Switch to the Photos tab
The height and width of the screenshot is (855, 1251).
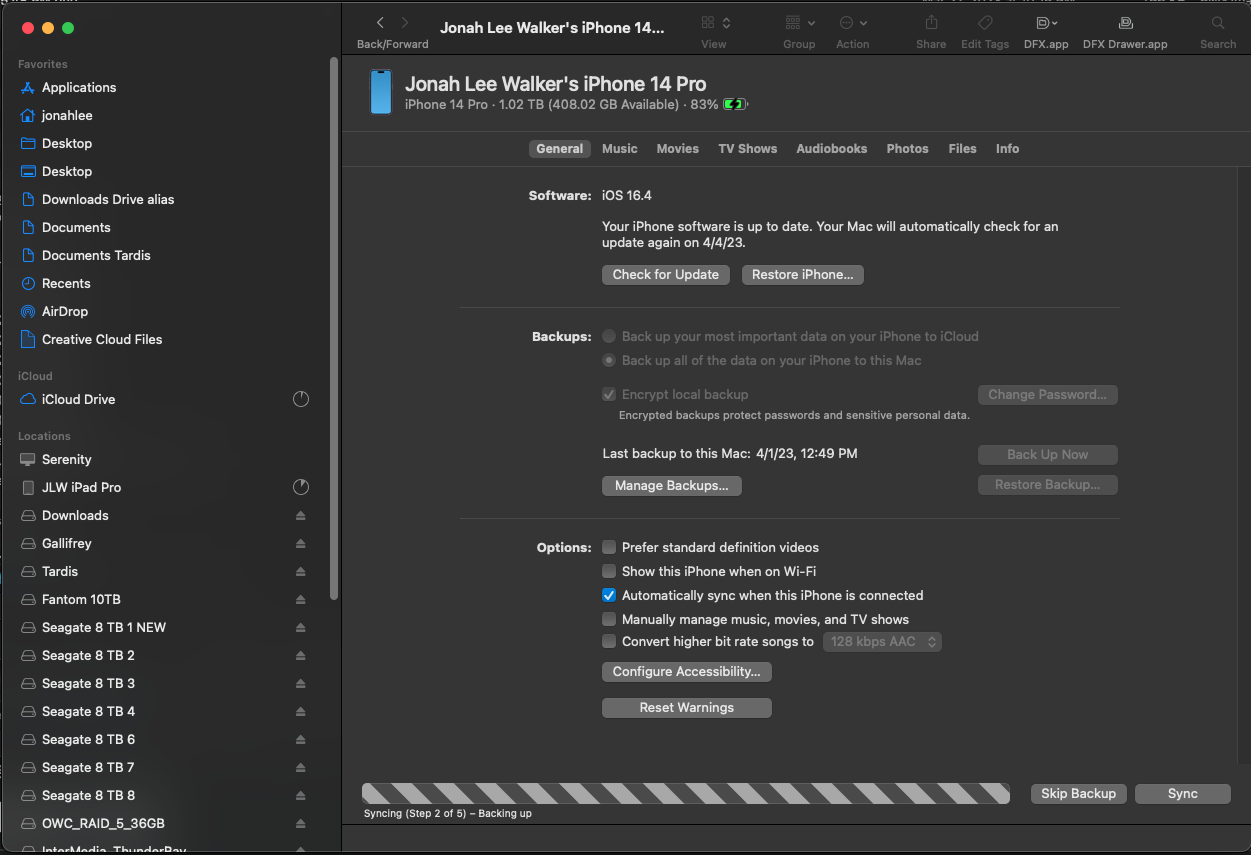[x=908, y=149]
